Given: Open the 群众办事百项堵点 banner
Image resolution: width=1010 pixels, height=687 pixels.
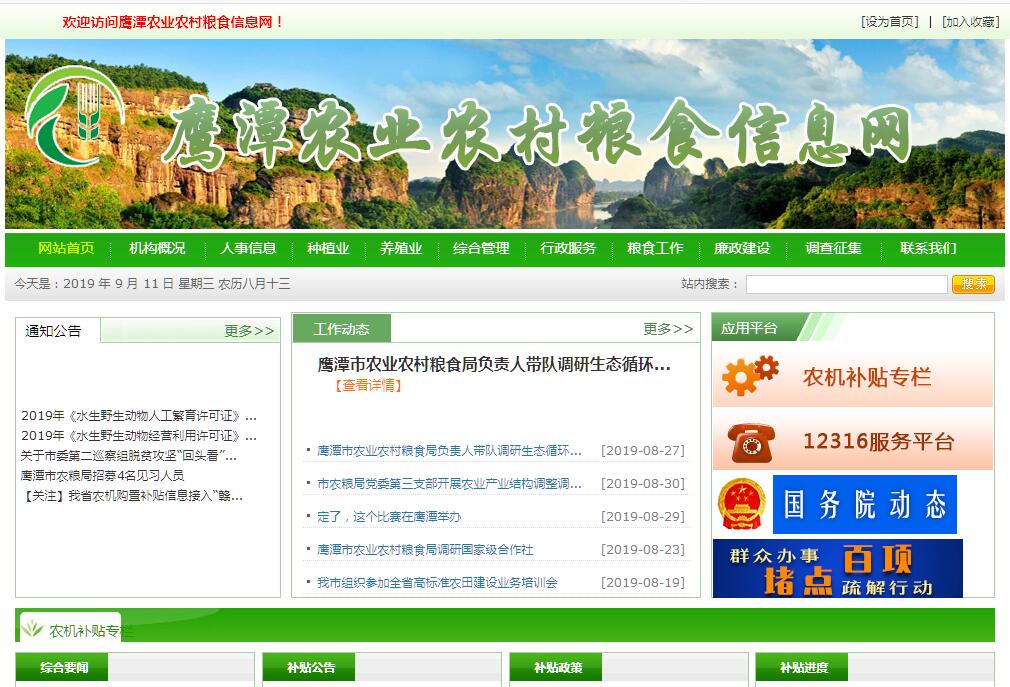Looking at the screenshot, I should [837, 568].
